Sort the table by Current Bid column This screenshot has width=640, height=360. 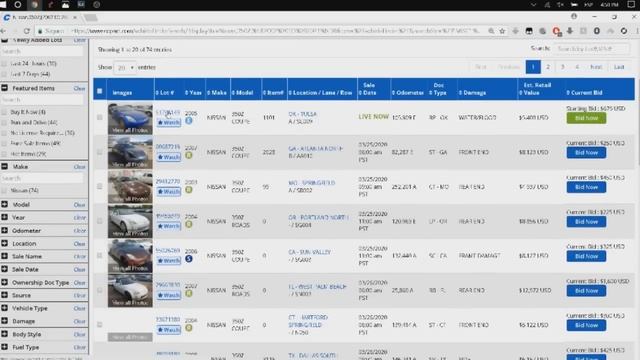click(584, 93)
